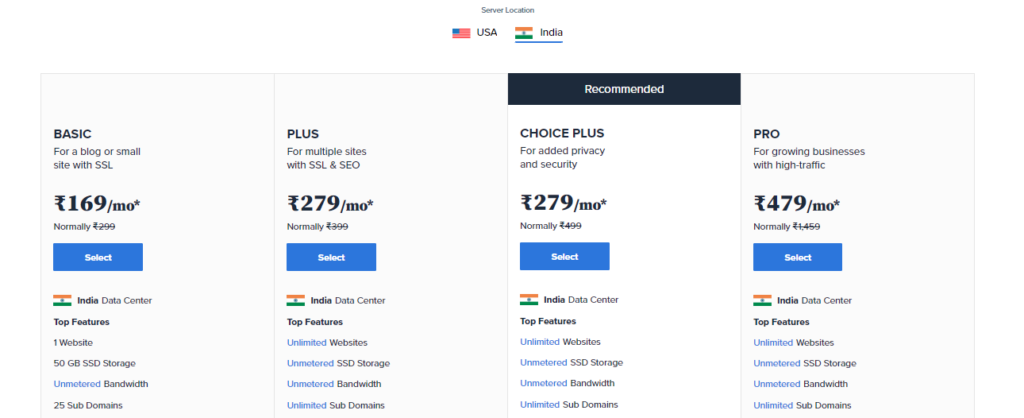Screen dimensions: 1024x418
Task: Click Unlimited Websites link in Plus plan
Action: [x=306, y=342]
